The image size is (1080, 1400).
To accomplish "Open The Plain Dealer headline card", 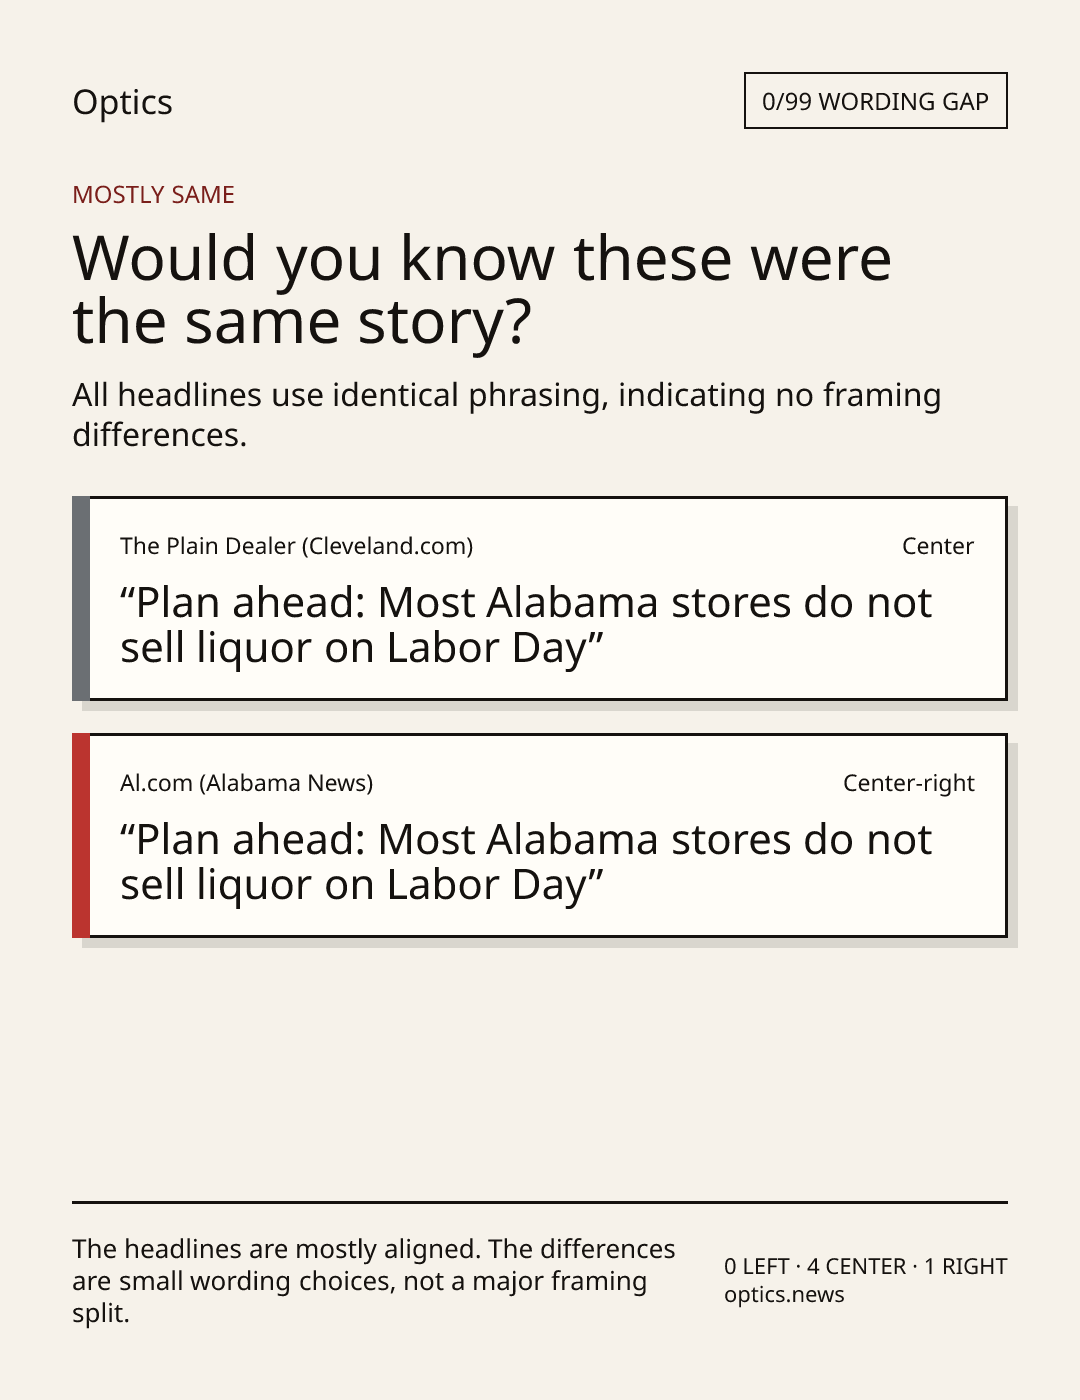I will [540, 598].
